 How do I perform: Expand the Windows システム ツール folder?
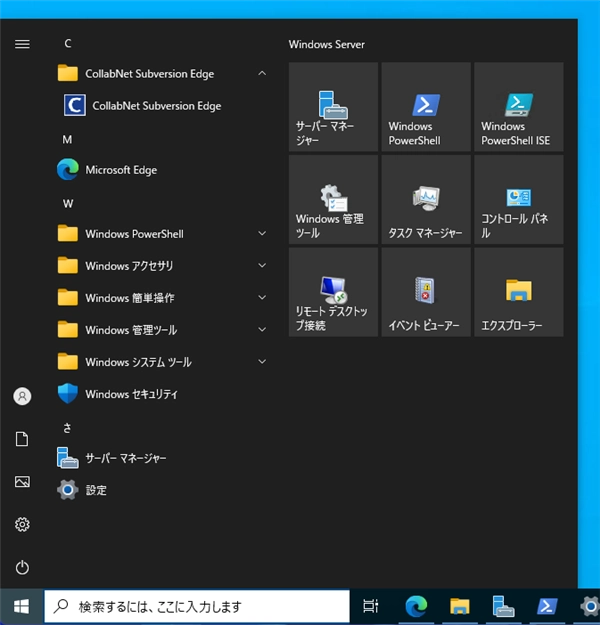[262, 362]
